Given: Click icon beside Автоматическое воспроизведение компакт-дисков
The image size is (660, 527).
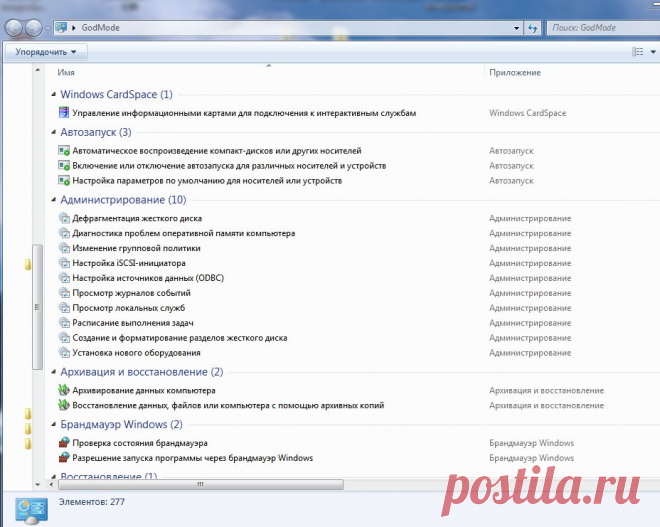Looking at the screenshot, I should point(64,150).
